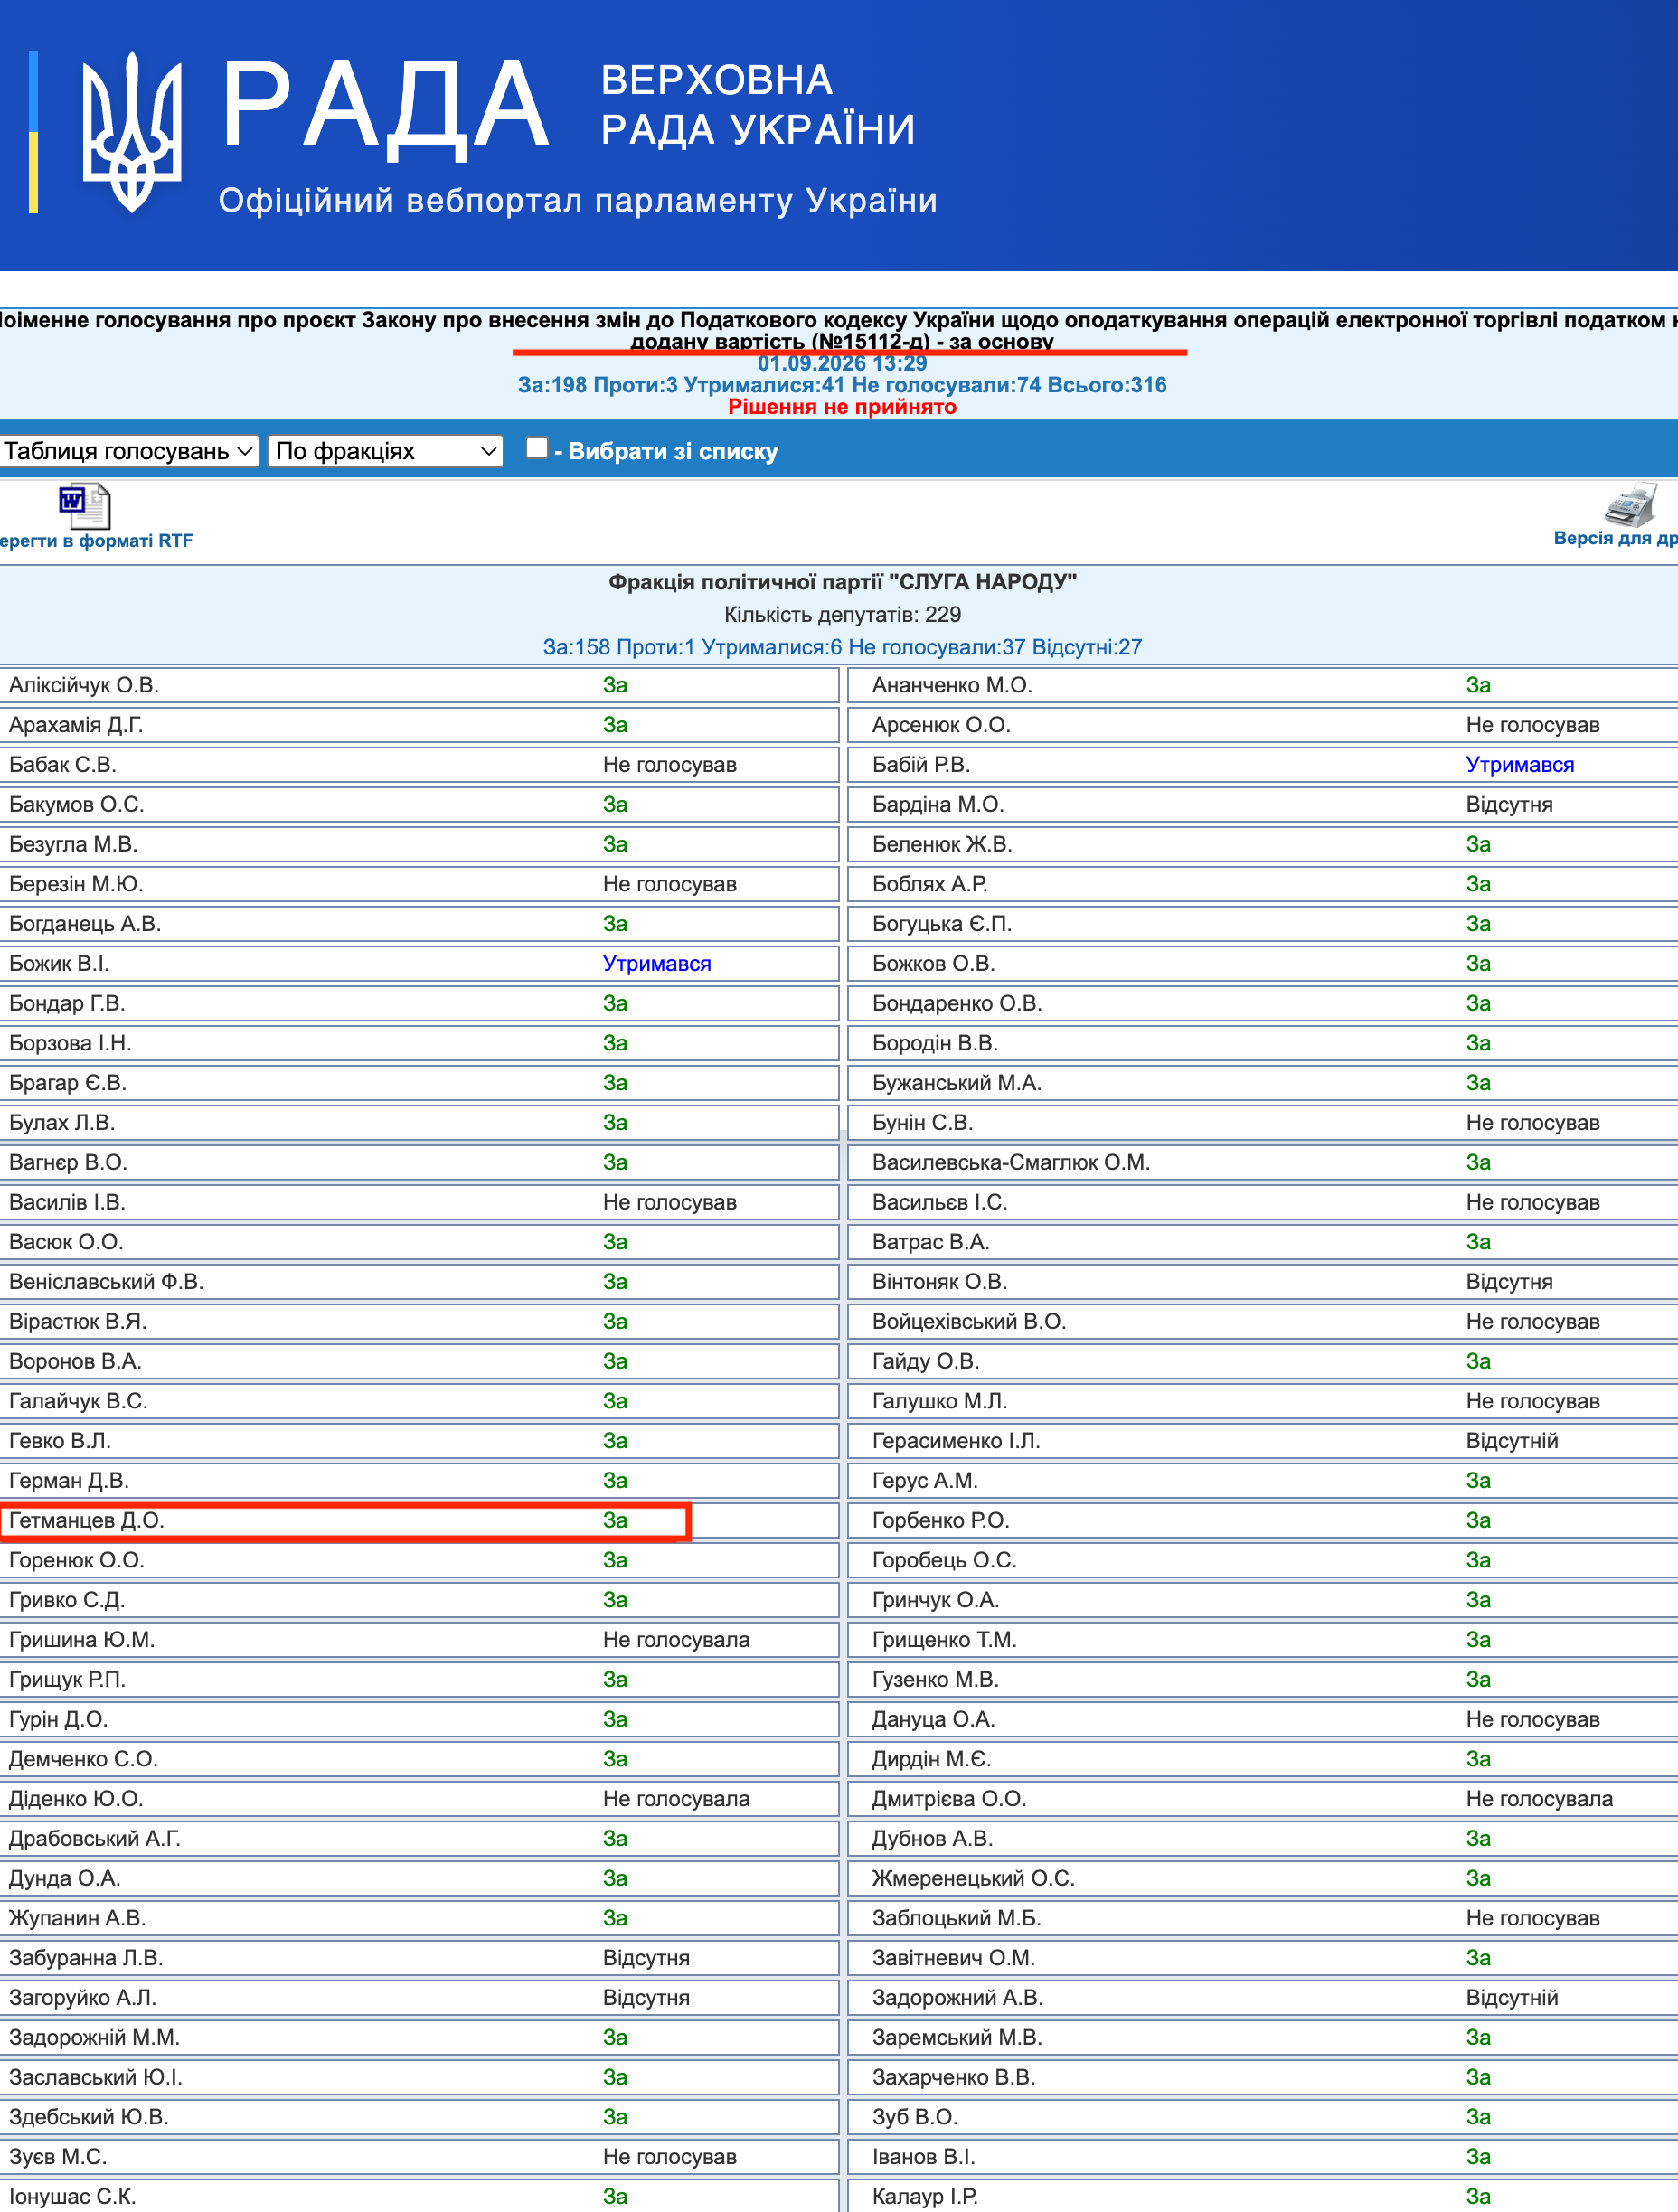Click 'Кількість депутатів: 229' text
This screenshot has width=1678, height=2212.
tap(842, 614)
